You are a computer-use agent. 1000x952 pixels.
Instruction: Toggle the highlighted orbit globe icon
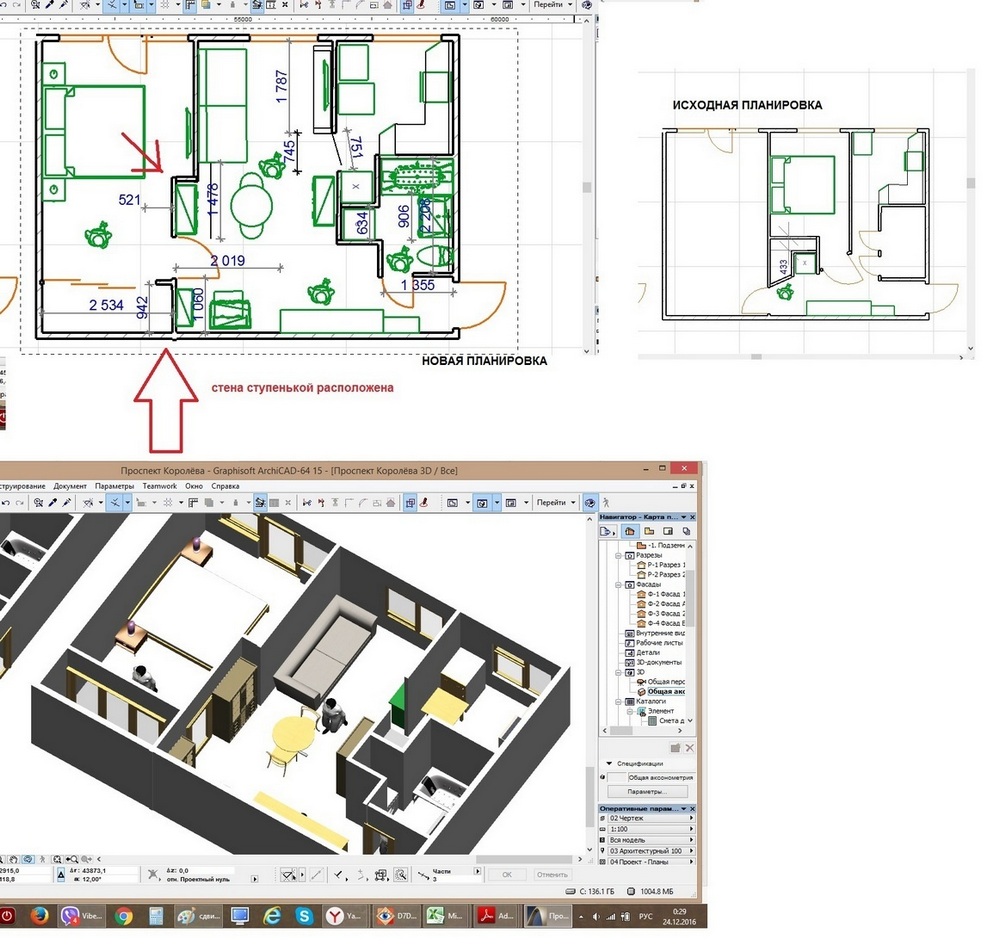click(589, 502)
